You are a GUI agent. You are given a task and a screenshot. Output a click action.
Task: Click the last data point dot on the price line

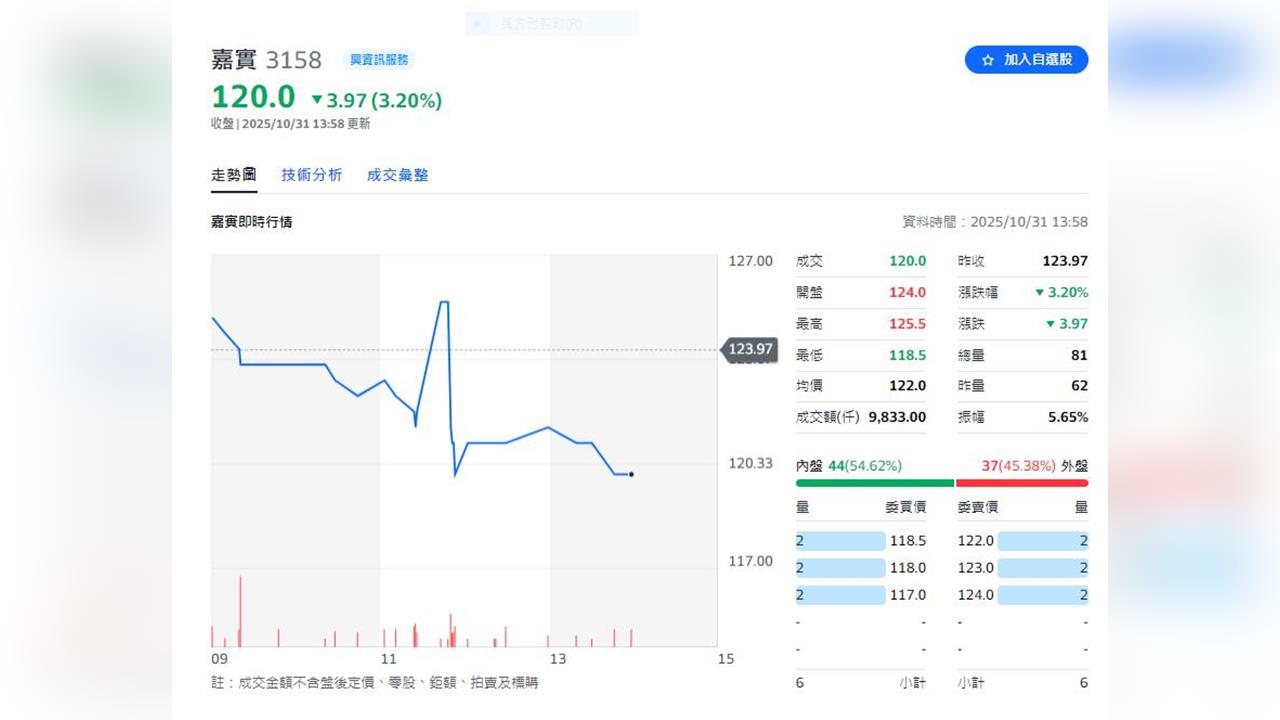coord(631,475)
